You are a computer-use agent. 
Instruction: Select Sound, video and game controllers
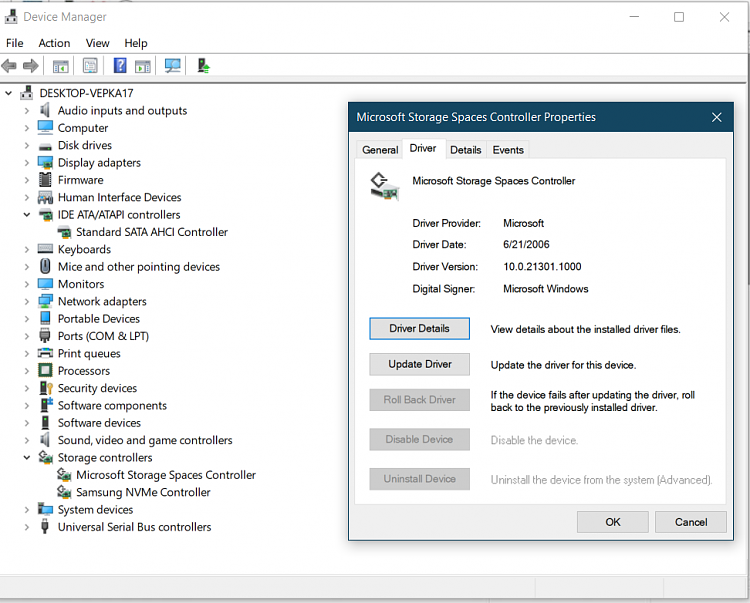pos(145,440)
